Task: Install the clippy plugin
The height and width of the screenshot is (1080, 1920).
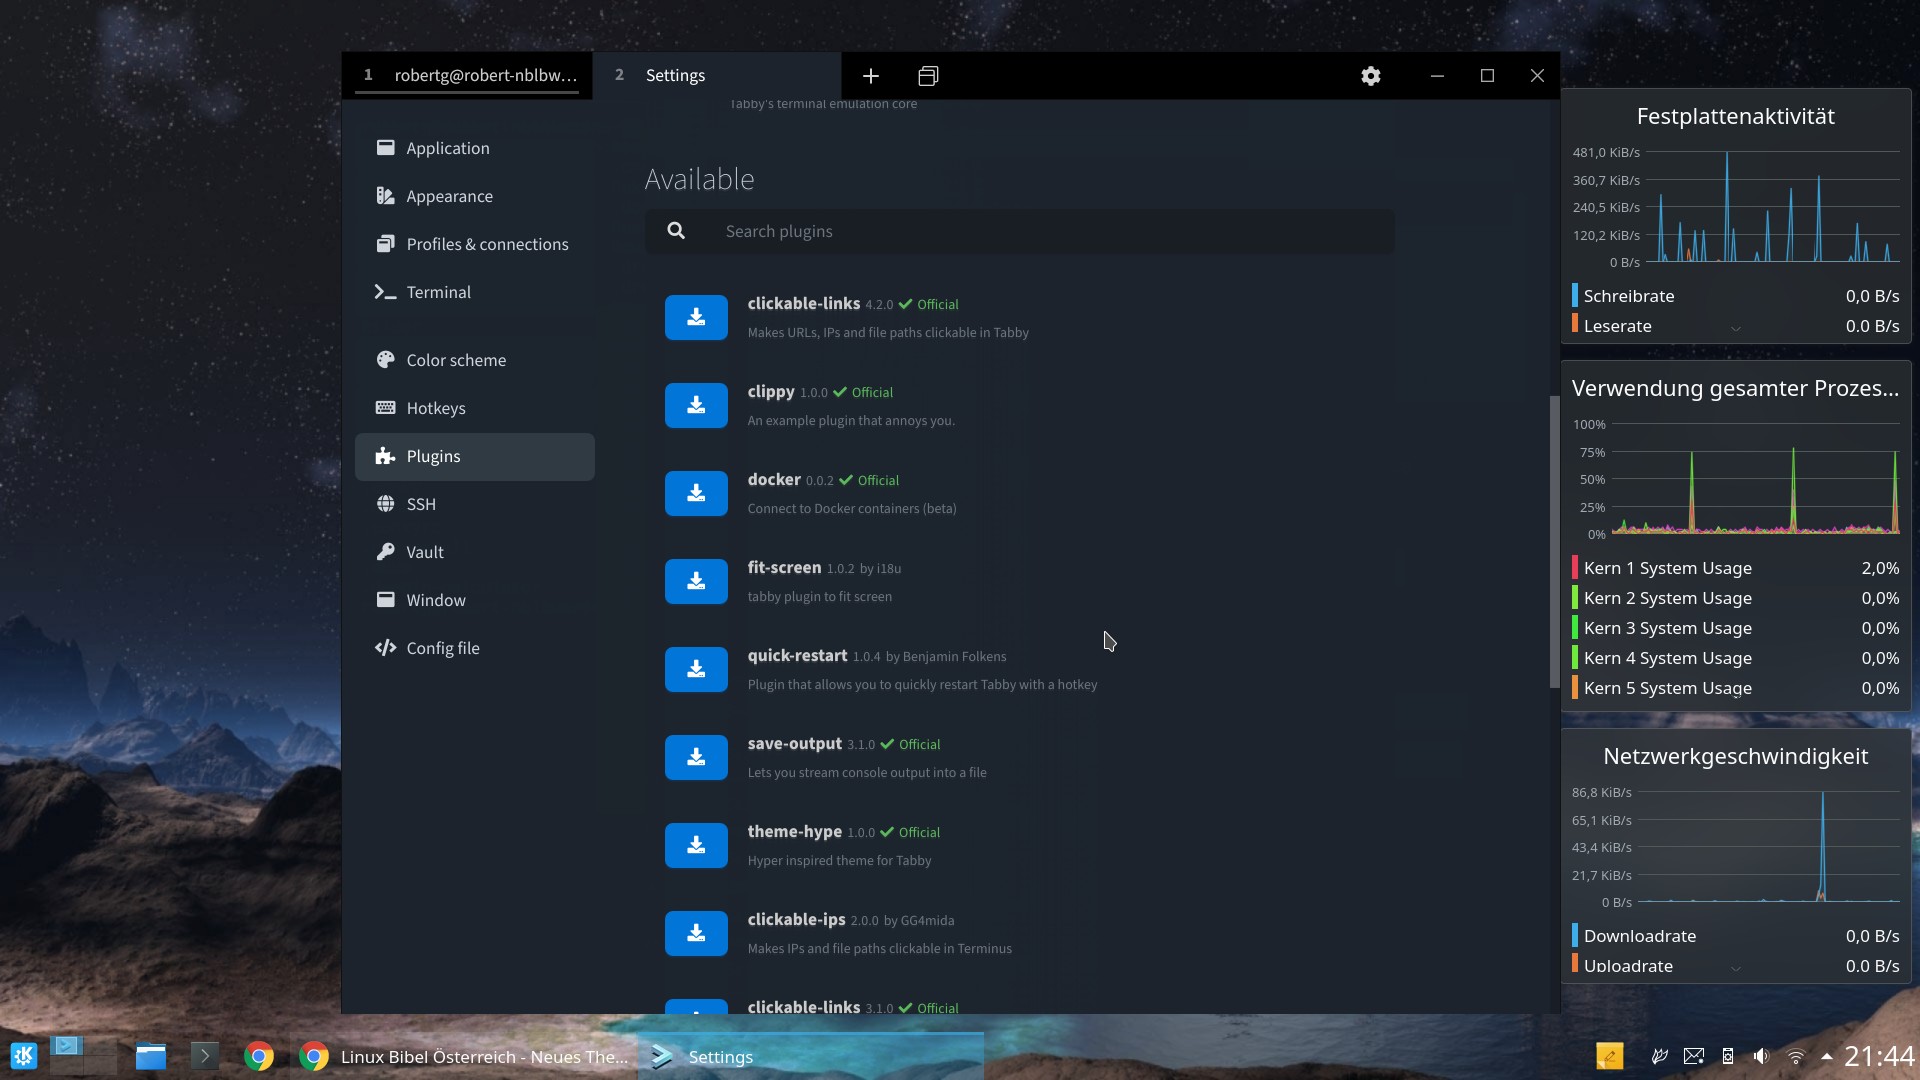Action: (696, 405)
